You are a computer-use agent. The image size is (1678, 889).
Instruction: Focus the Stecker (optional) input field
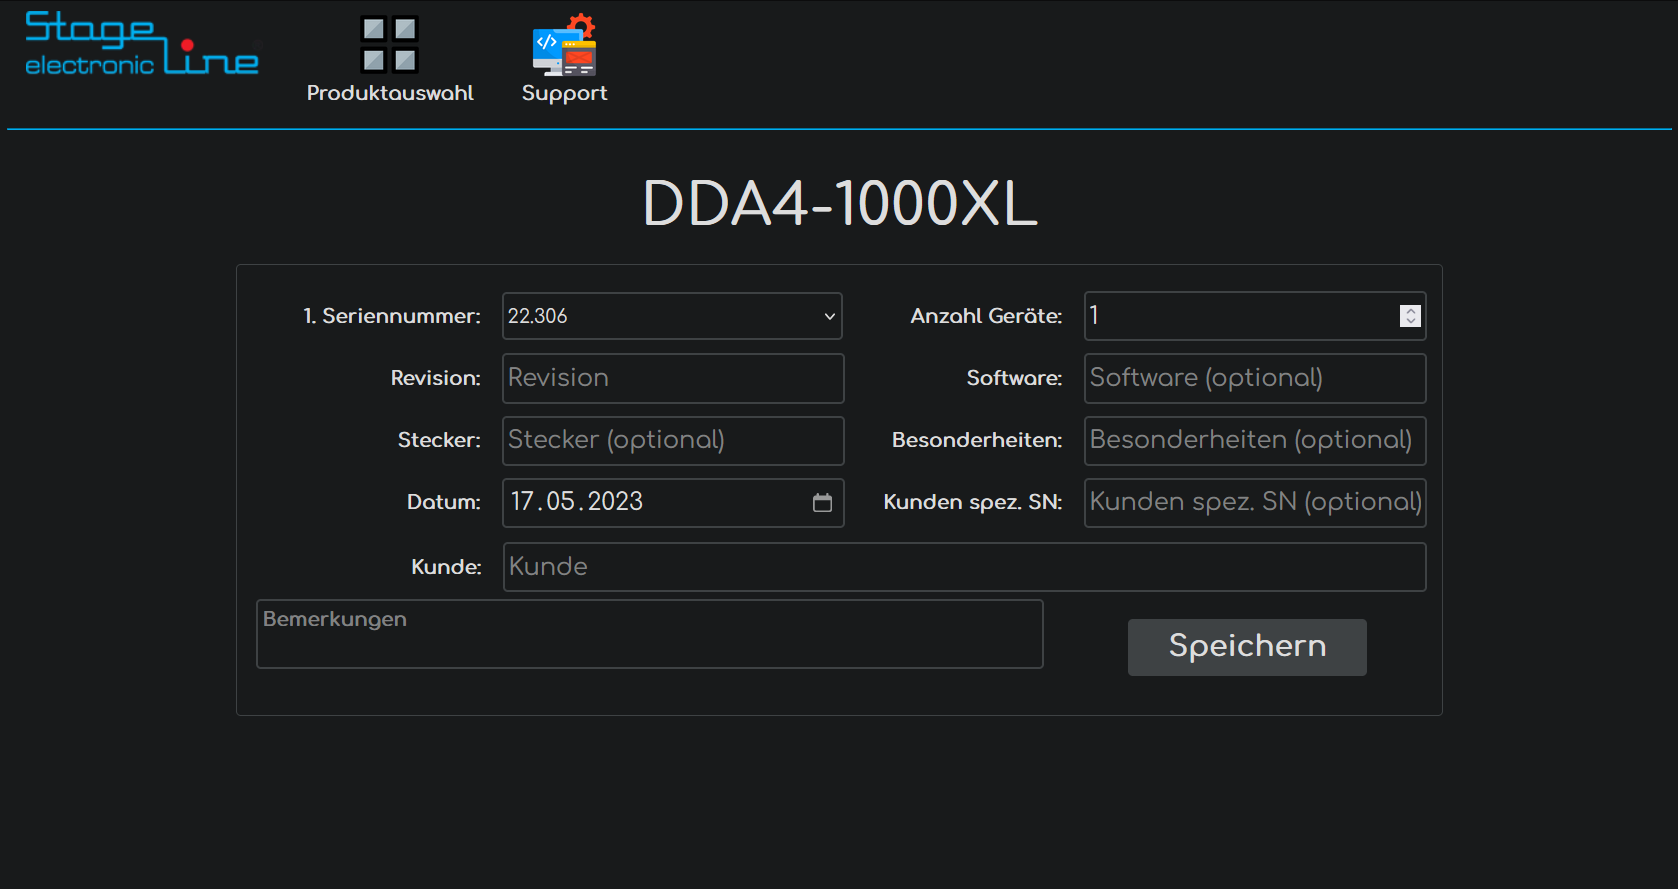673,441
